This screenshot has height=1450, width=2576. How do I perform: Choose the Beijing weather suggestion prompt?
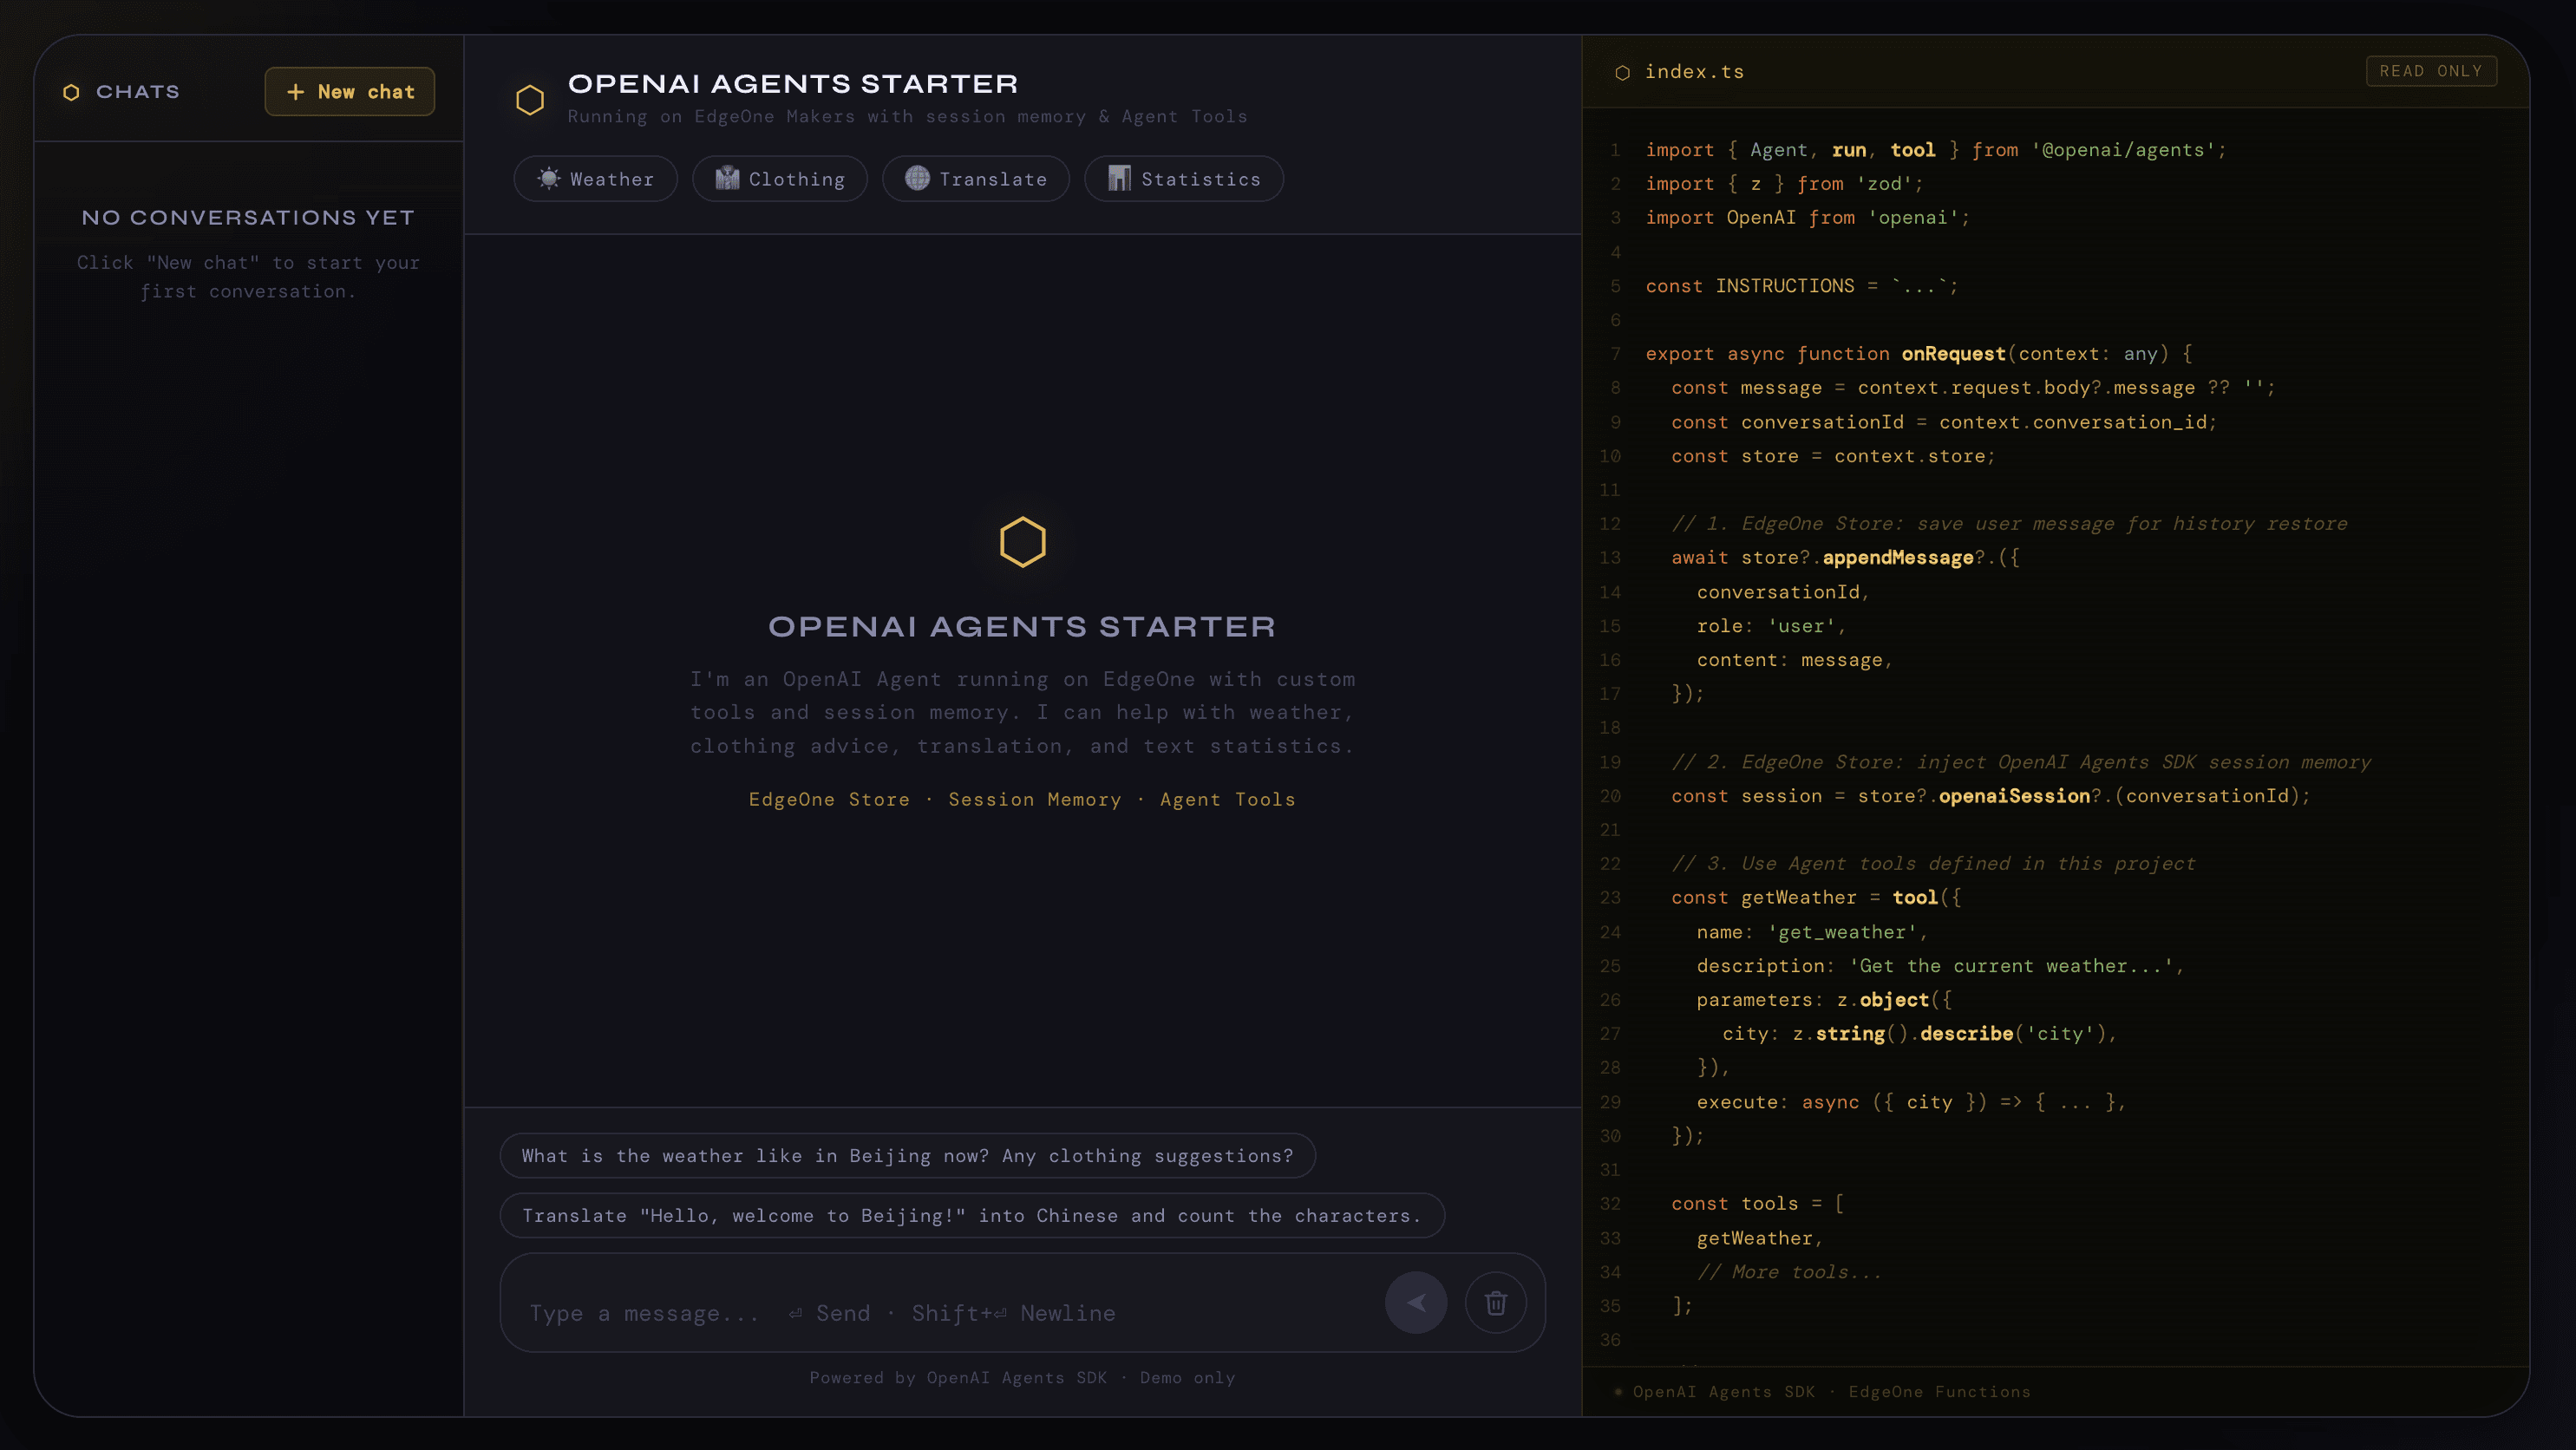pyautogui.click(x=907, y=1155)
